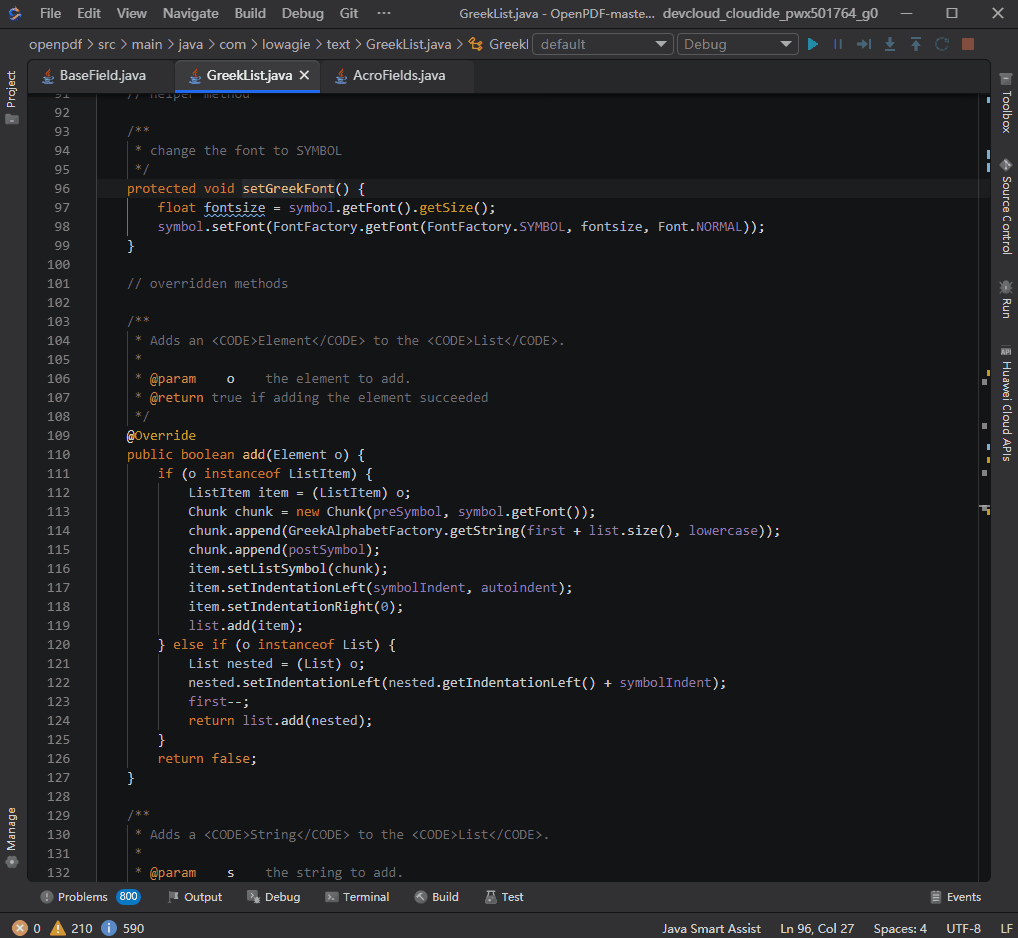The width and height of the screenshot is (1018, 938).
Task: Expand the overflow '...' menu in menu bar
Action: coord(385,13)
